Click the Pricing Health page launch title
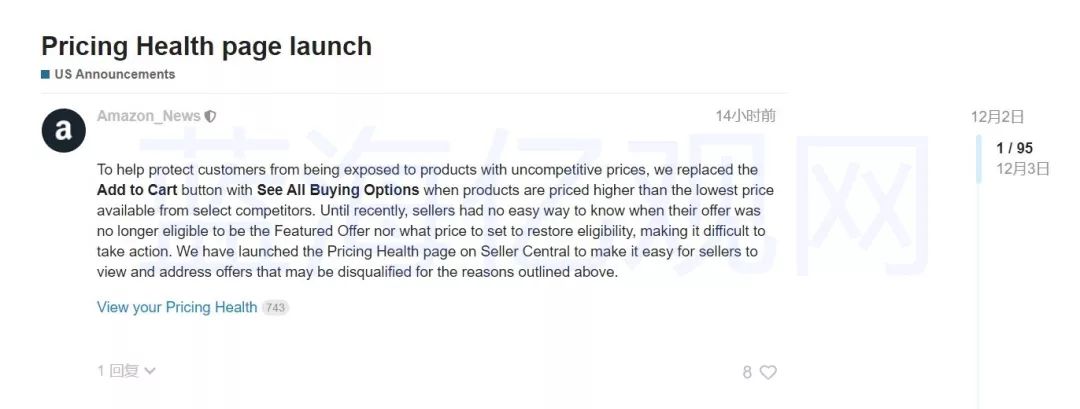Screen dimensions: 1080x409 [x=206, y=46]
